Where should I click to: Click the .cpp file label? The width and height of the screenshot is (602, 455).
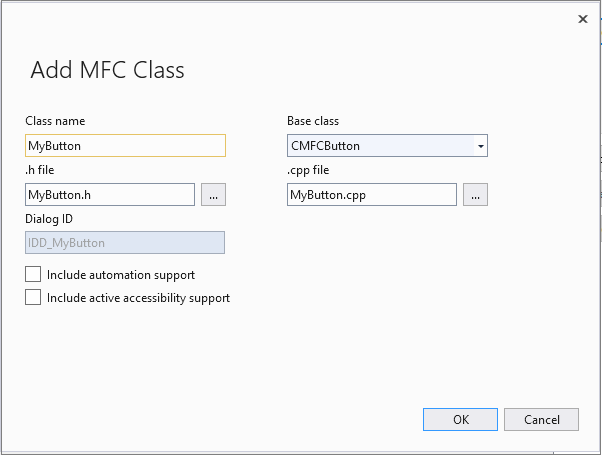coord(308,170)
